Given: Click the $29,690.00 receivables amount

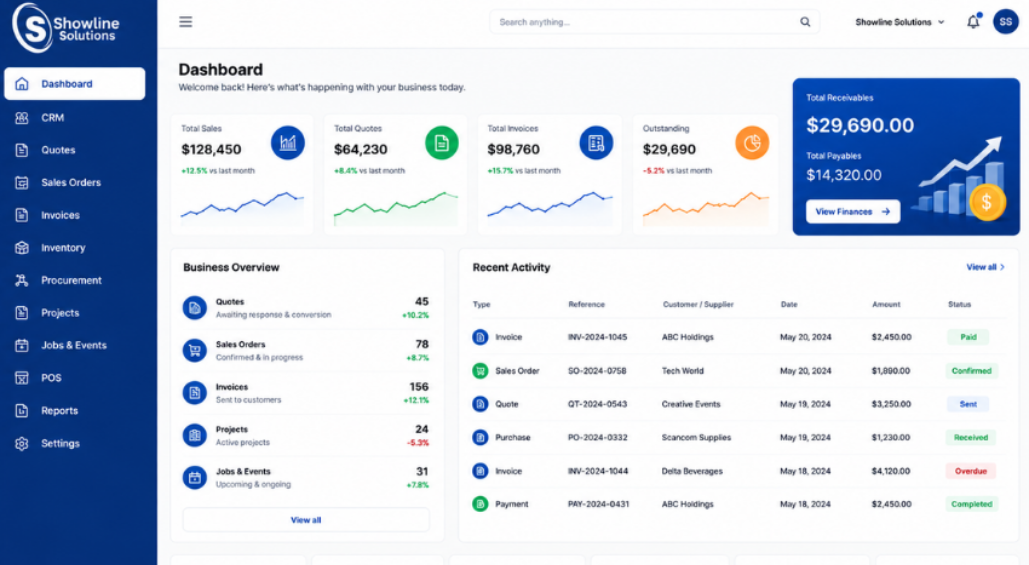Looking at the screenshot, I should pyautogui.click(x=860, y=125).
